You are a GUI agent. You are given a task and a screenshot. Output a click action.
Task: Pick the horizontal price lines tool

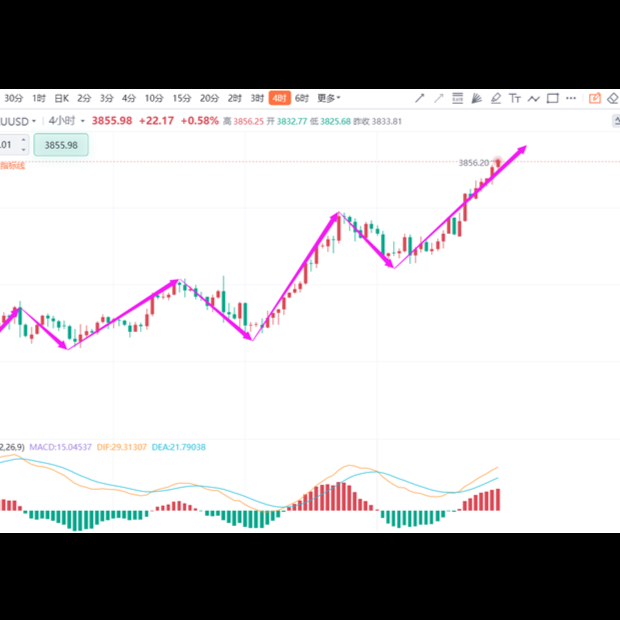click(457, 98)
